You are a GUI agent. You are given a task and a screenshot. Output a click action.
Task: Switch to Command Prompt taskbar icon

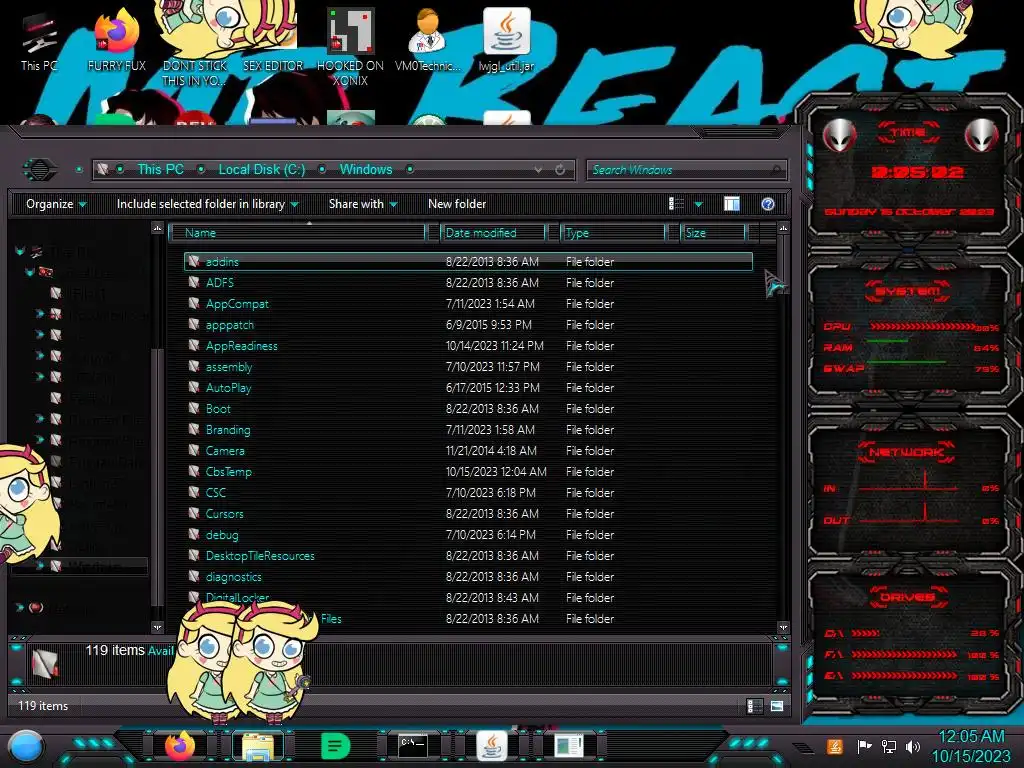[413, 745]
